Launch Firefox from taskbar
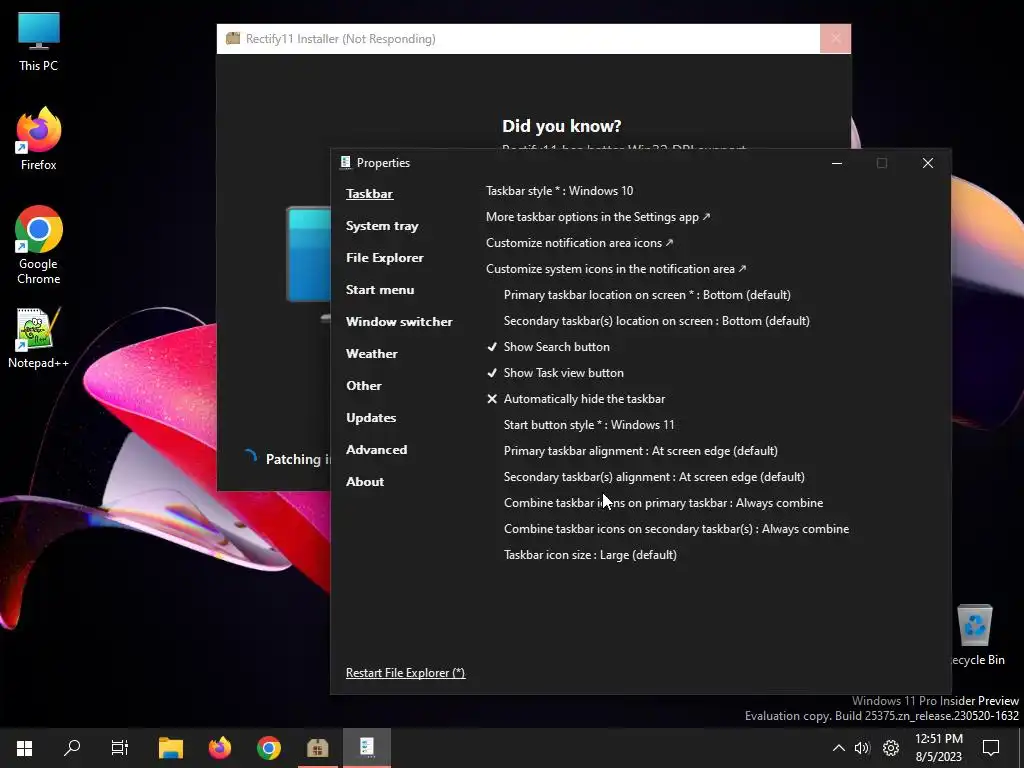This screenshot has height=768, width=1024. point(220,748)
